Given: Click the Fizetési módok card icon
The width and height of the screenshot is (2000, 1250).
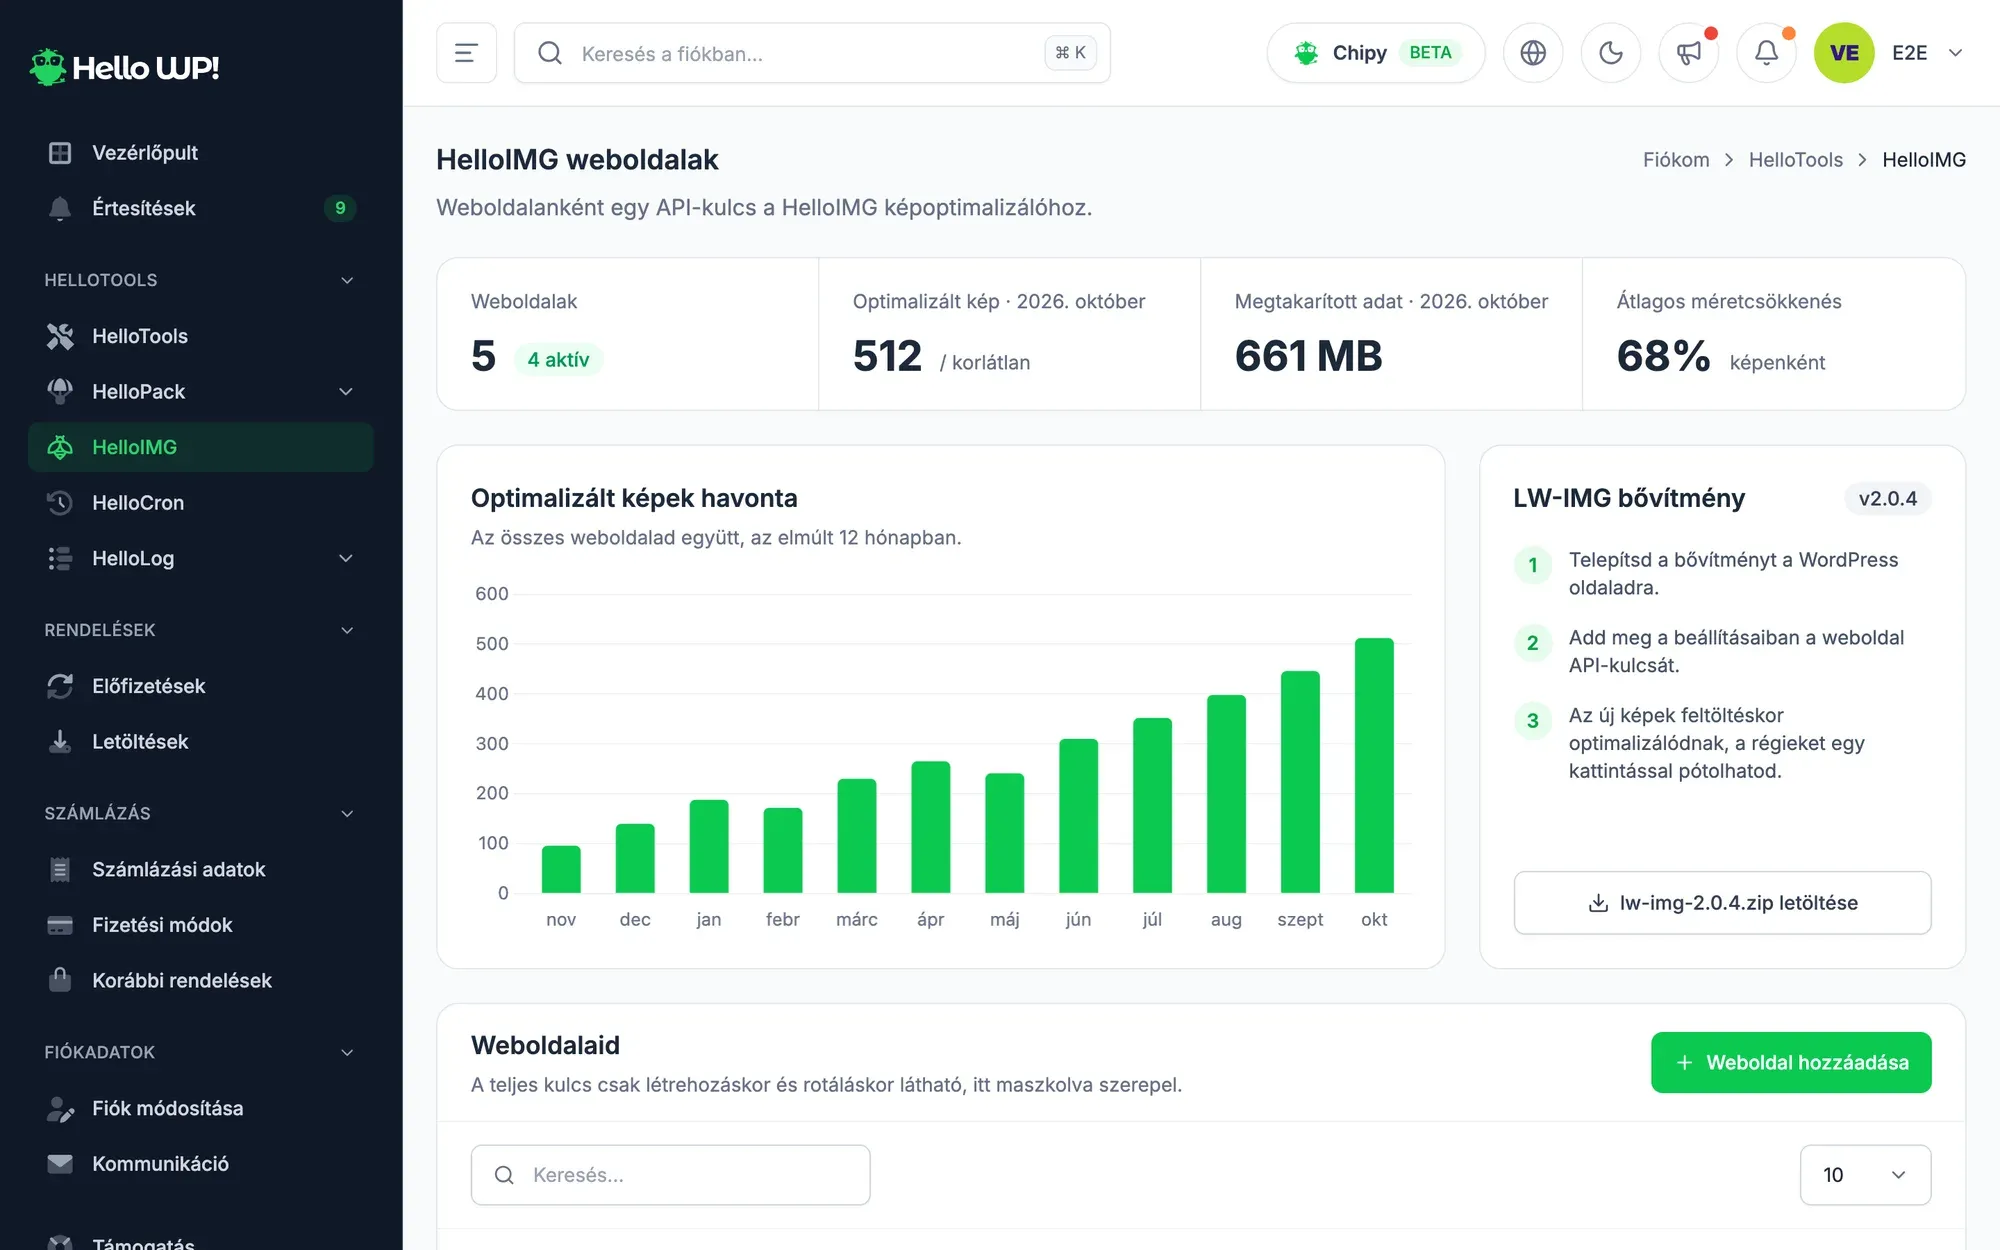Looking at the screenshot, I should click(x=60, y=925).
